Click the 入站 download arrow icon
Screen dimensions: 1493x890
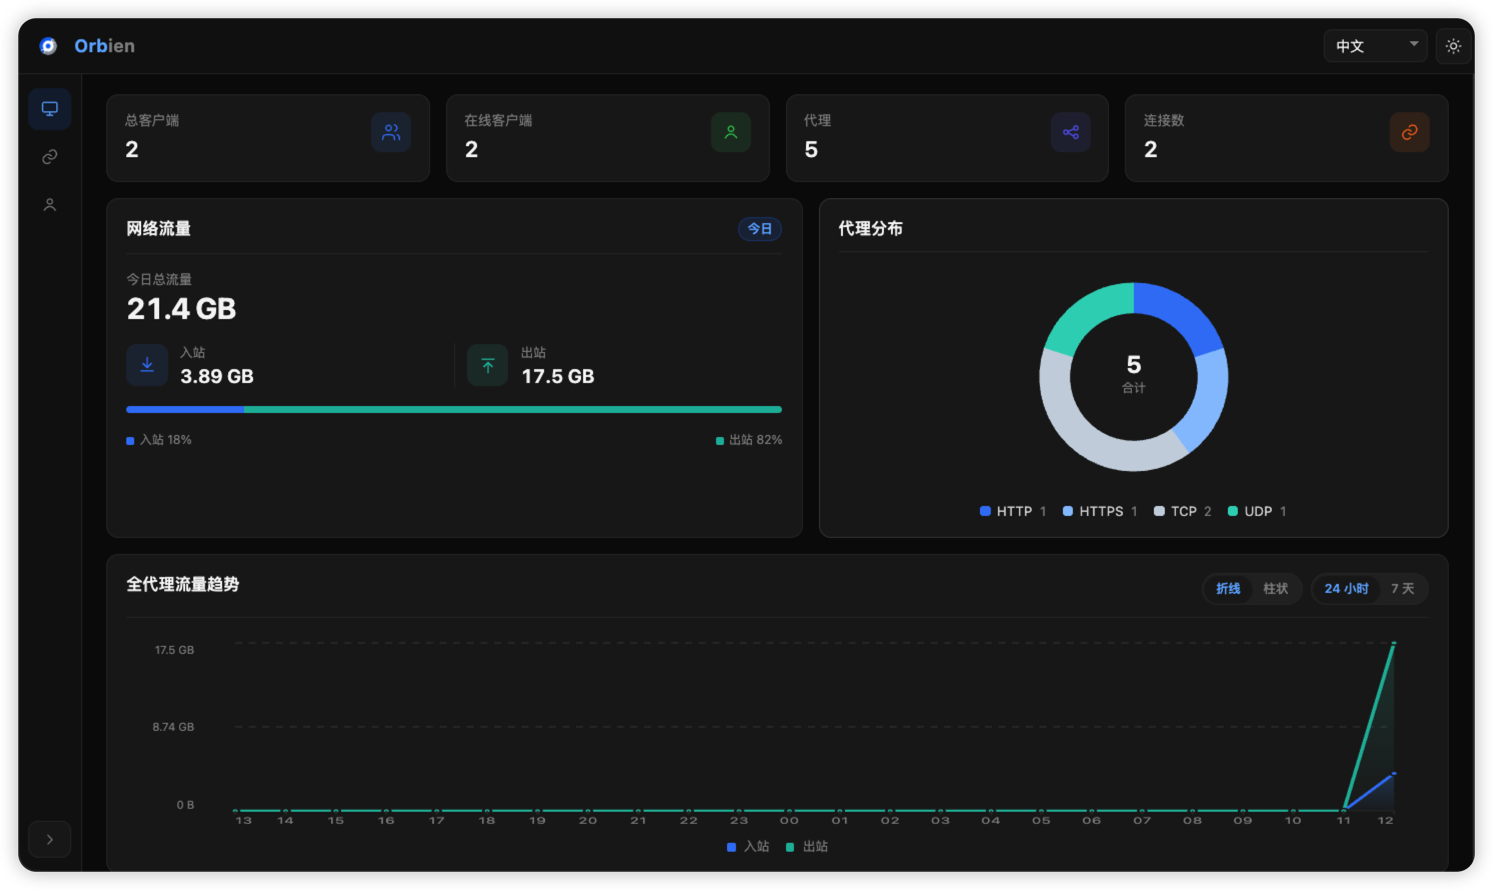pyautogui.click(x=147, y=365)
